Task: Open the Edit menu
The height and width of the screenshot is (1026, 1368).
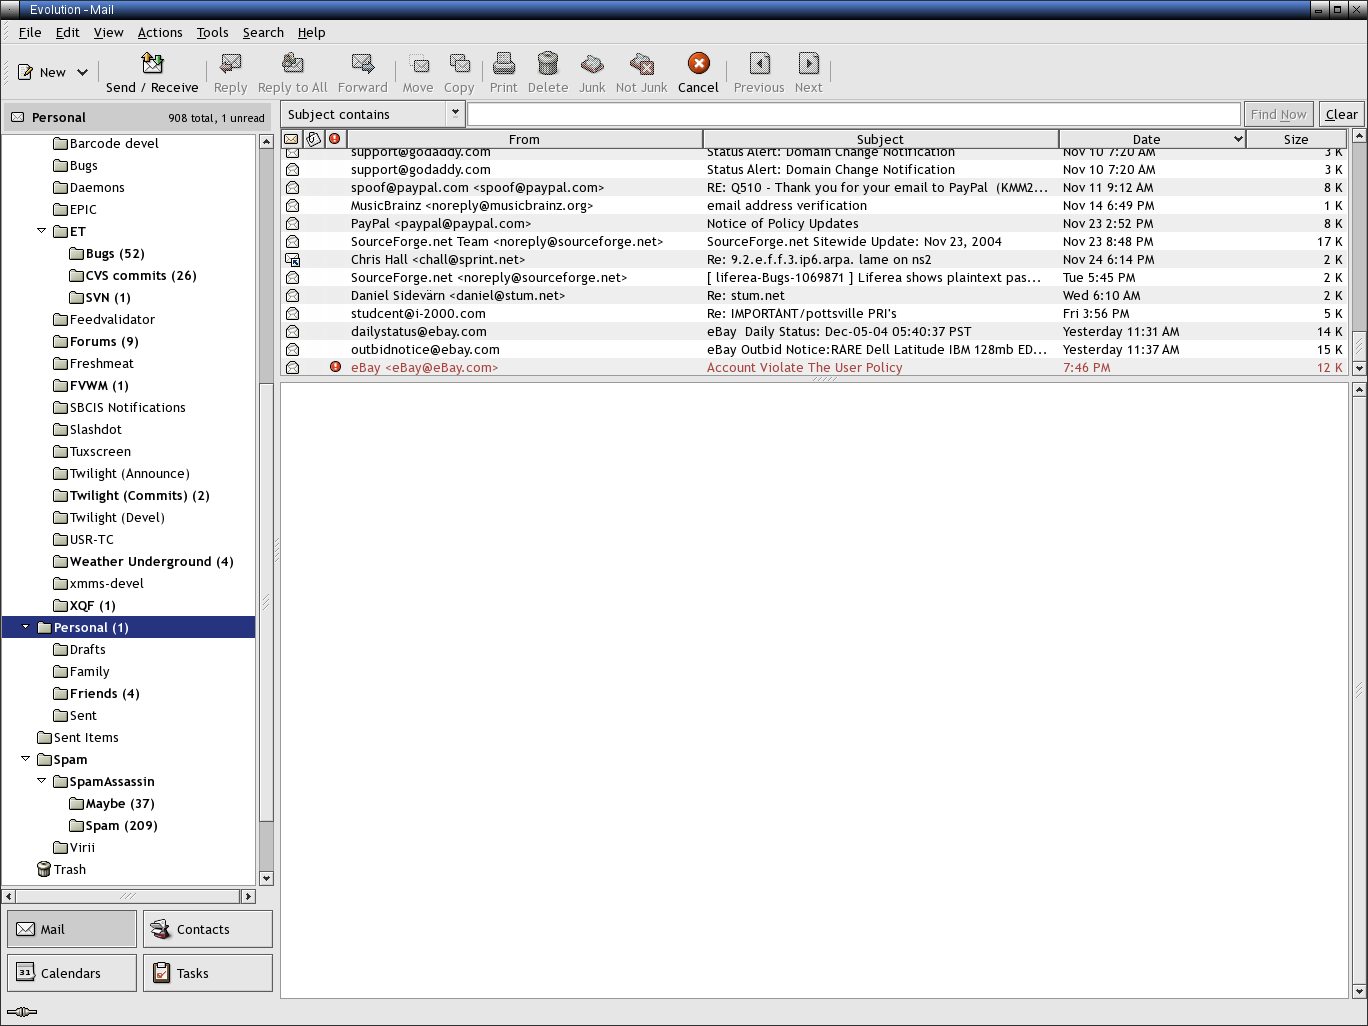Action: coord(67,32)
